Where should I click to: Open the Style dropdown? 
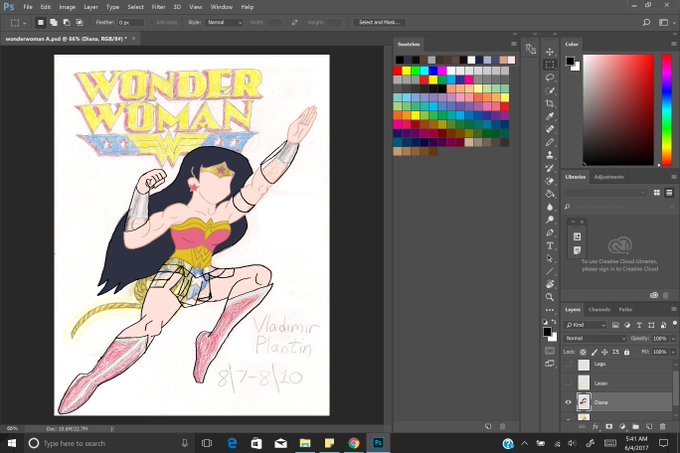[x=224, y=22]
